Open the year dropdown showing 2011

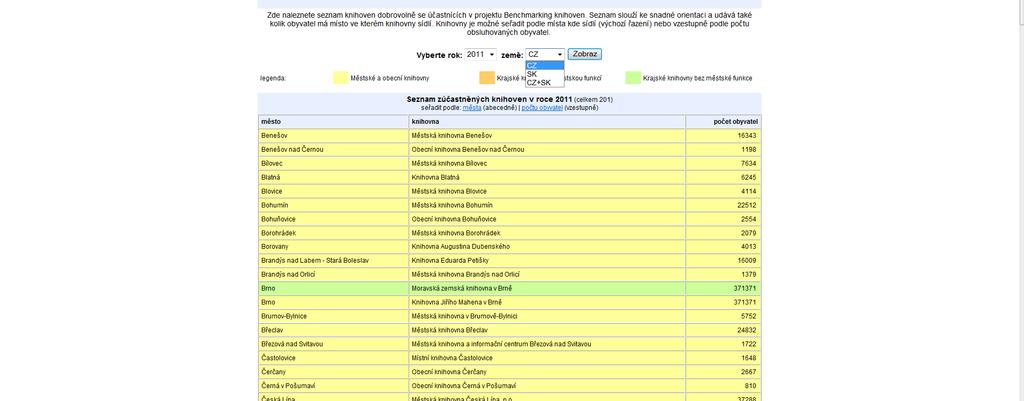tap(481, 55)
